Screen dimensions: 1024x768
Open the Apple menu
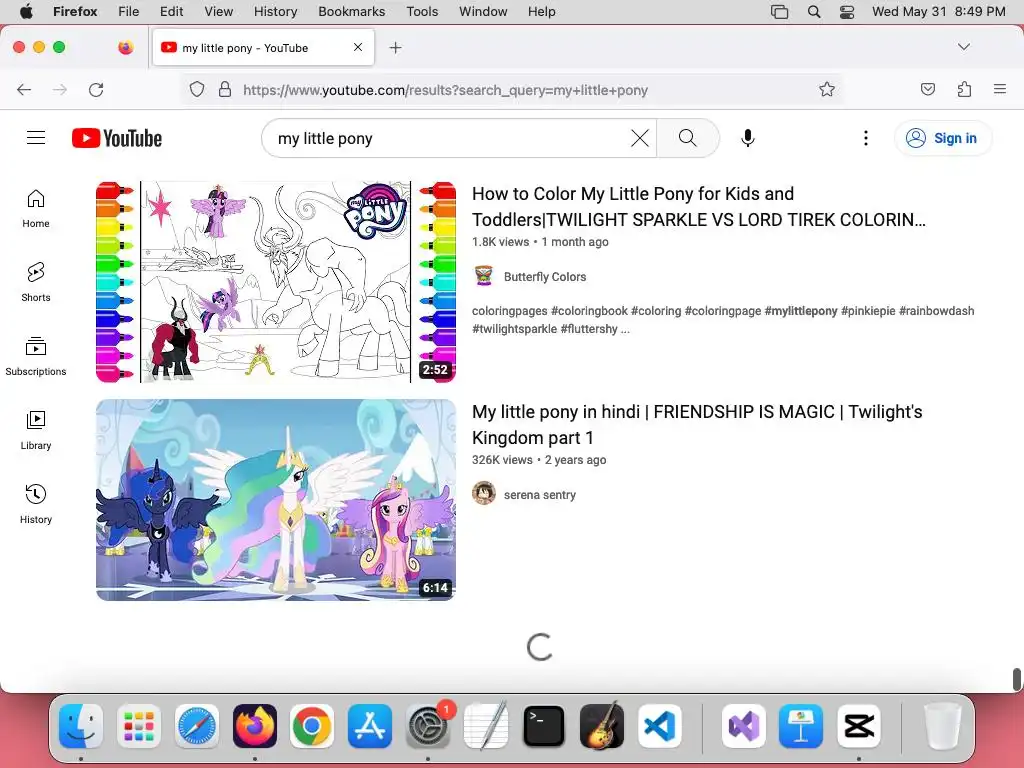(26, 12)
